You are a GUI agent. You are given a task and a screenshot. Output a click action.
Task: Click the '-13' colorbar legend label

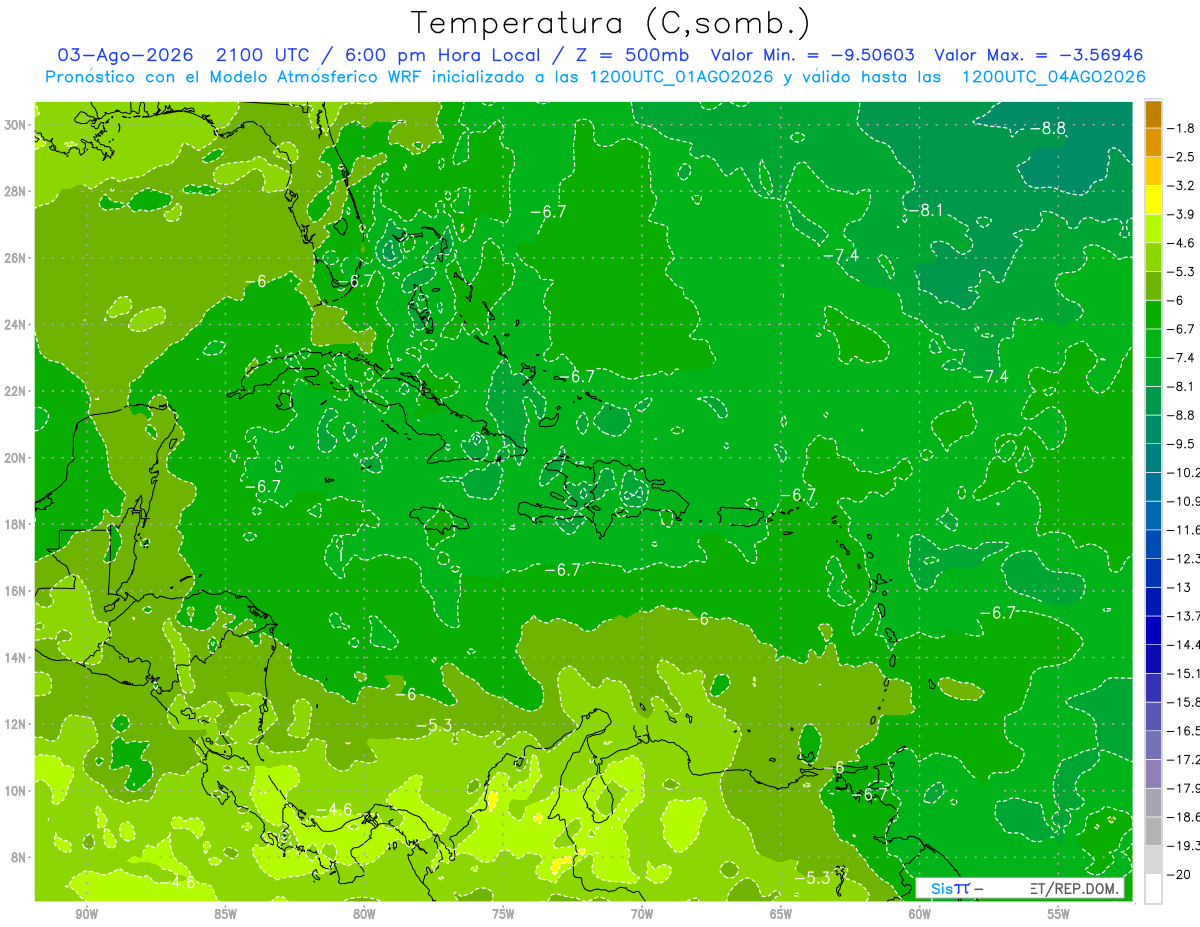tap(1180, 587)
